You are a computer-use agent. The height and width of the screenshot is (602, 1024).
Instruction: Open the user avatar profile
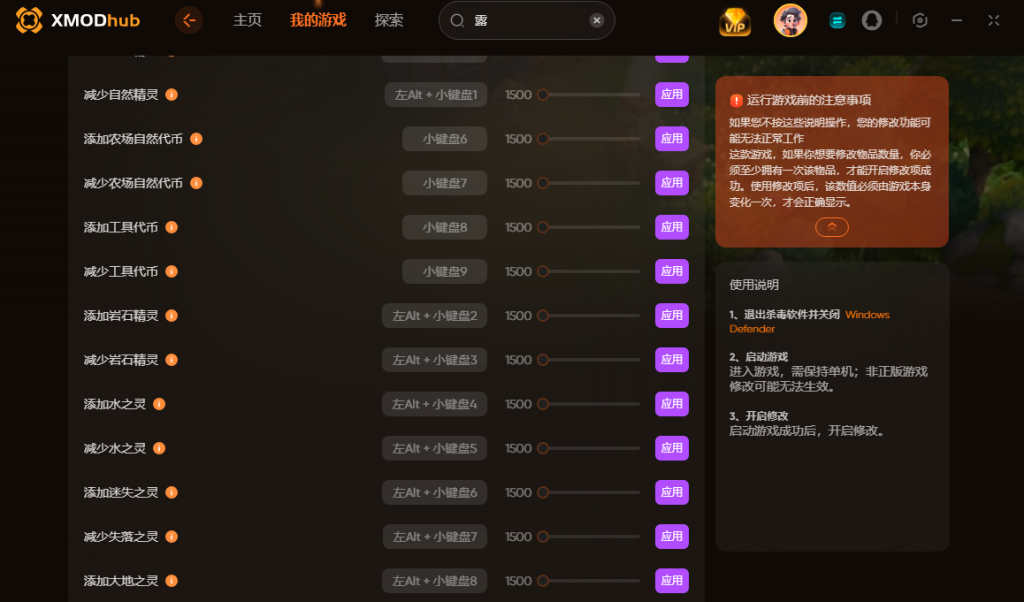click(790, 20)
